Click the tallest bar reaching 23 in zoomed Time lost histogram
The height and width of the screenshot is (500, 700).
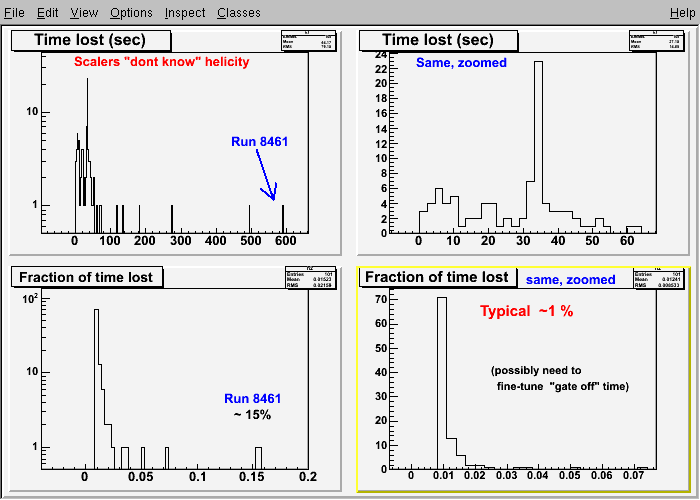(538, 147)
